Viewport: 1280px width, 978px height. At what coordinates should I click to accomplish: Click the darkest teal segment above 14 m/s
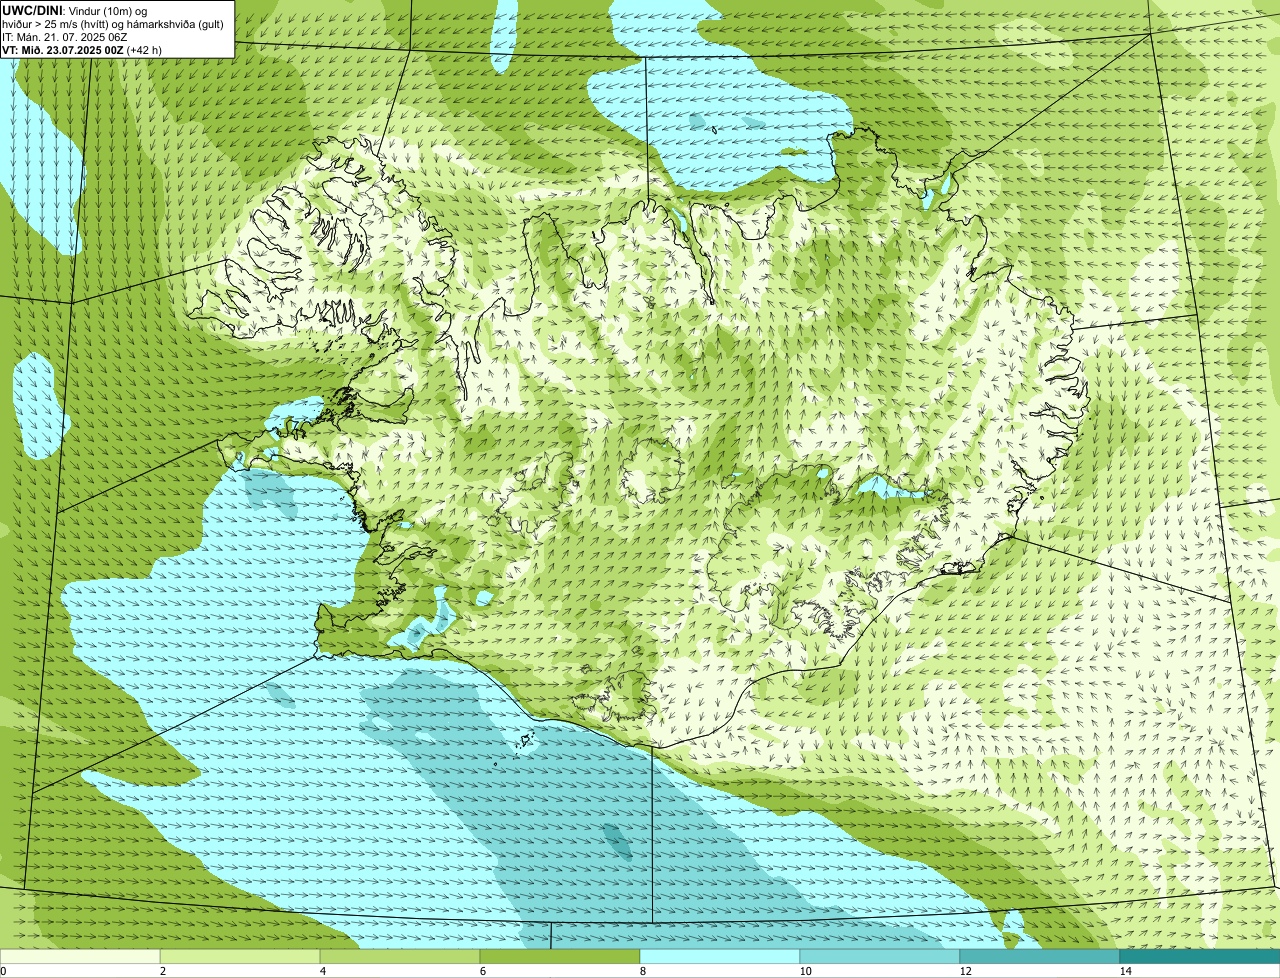pyautogui.click(x=1200, y=956)
